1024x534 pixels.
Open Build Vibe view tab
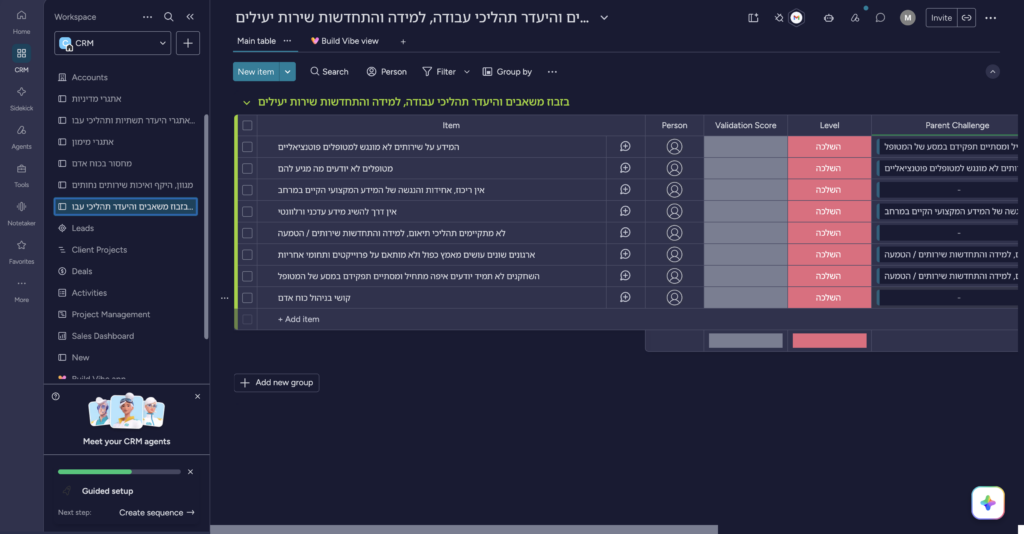[345, 40]
